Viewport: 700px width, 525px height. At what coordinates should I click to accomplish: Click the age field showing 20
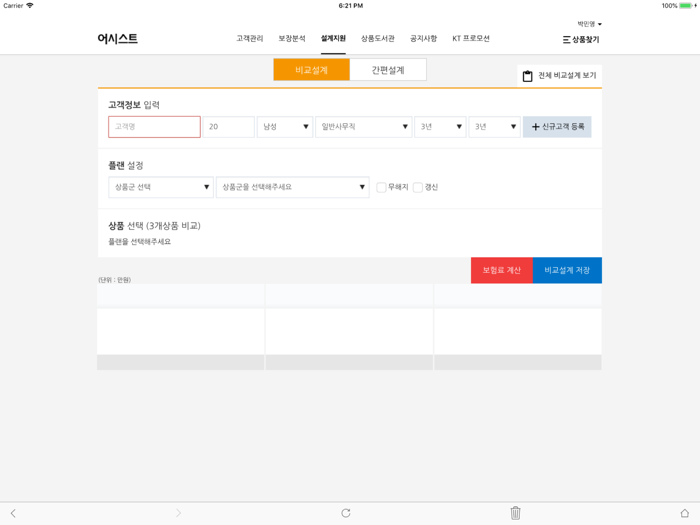pyautogui.click(x=229, y=127)
